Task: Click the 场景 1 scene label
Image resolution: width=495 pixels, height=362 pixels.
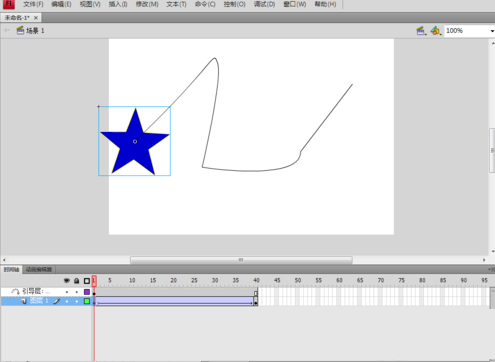Action: point(35,31)
